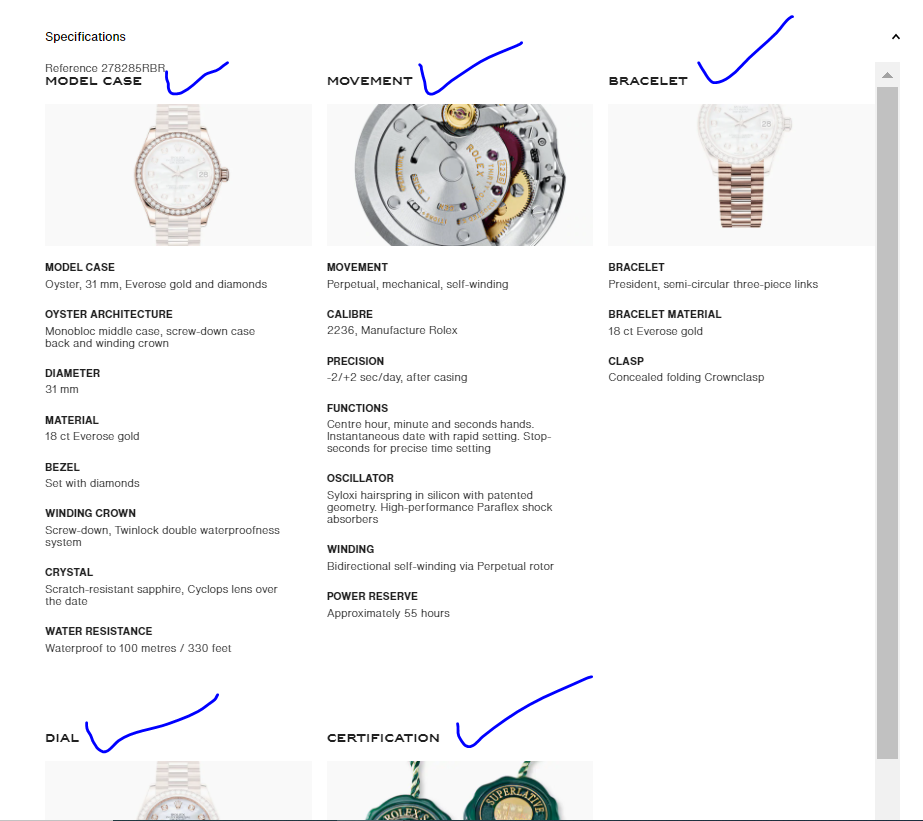Open the Dial watch thumbnail
This screenshot has width=923, height=821.
pos(178,790)
